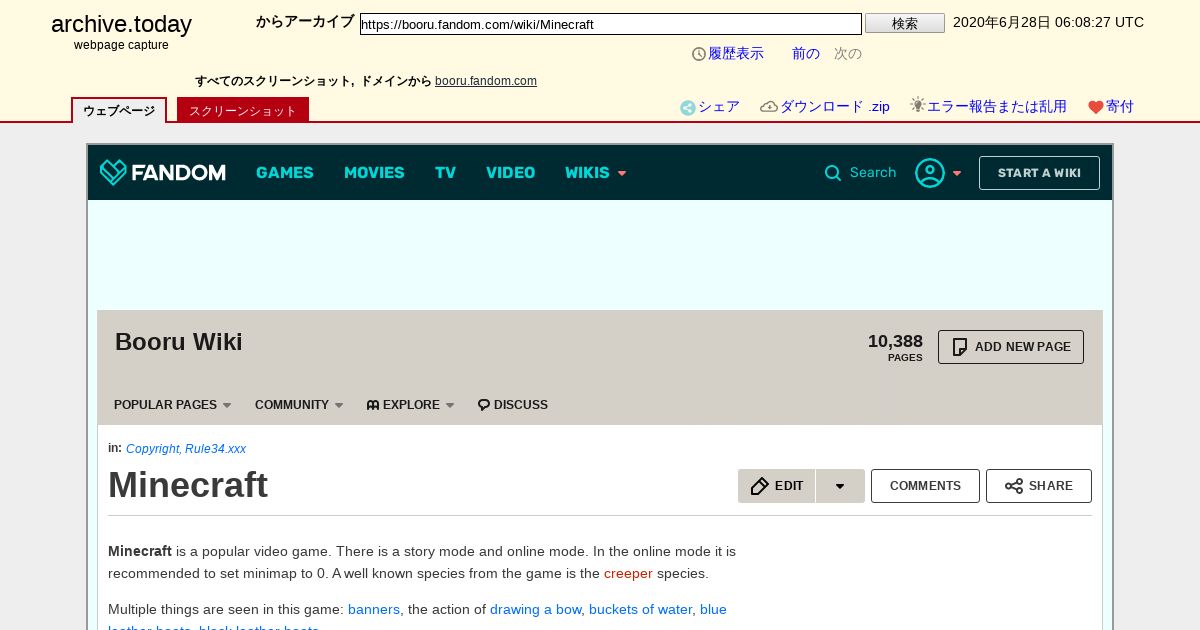Click the Fandom Search text field
Image resolution: width=1200 pixels, height=630 pixels.
[x=873, y=173]
